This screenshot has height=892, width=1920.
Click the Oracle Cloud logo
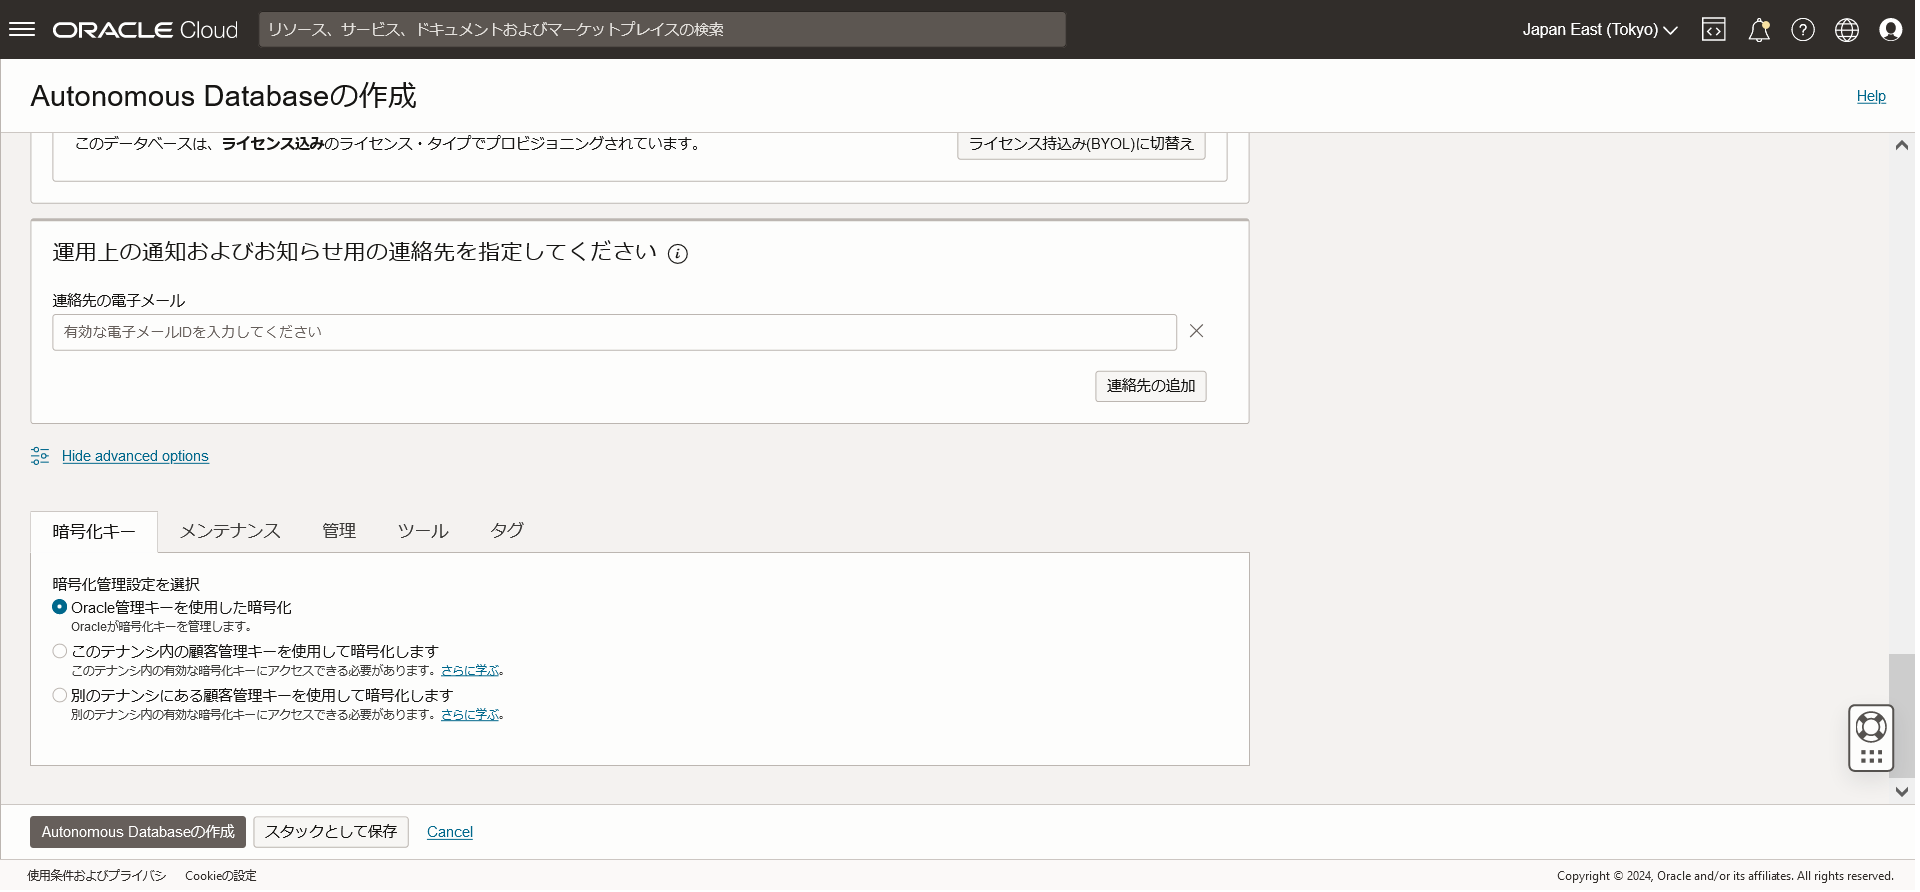[145, 30]
